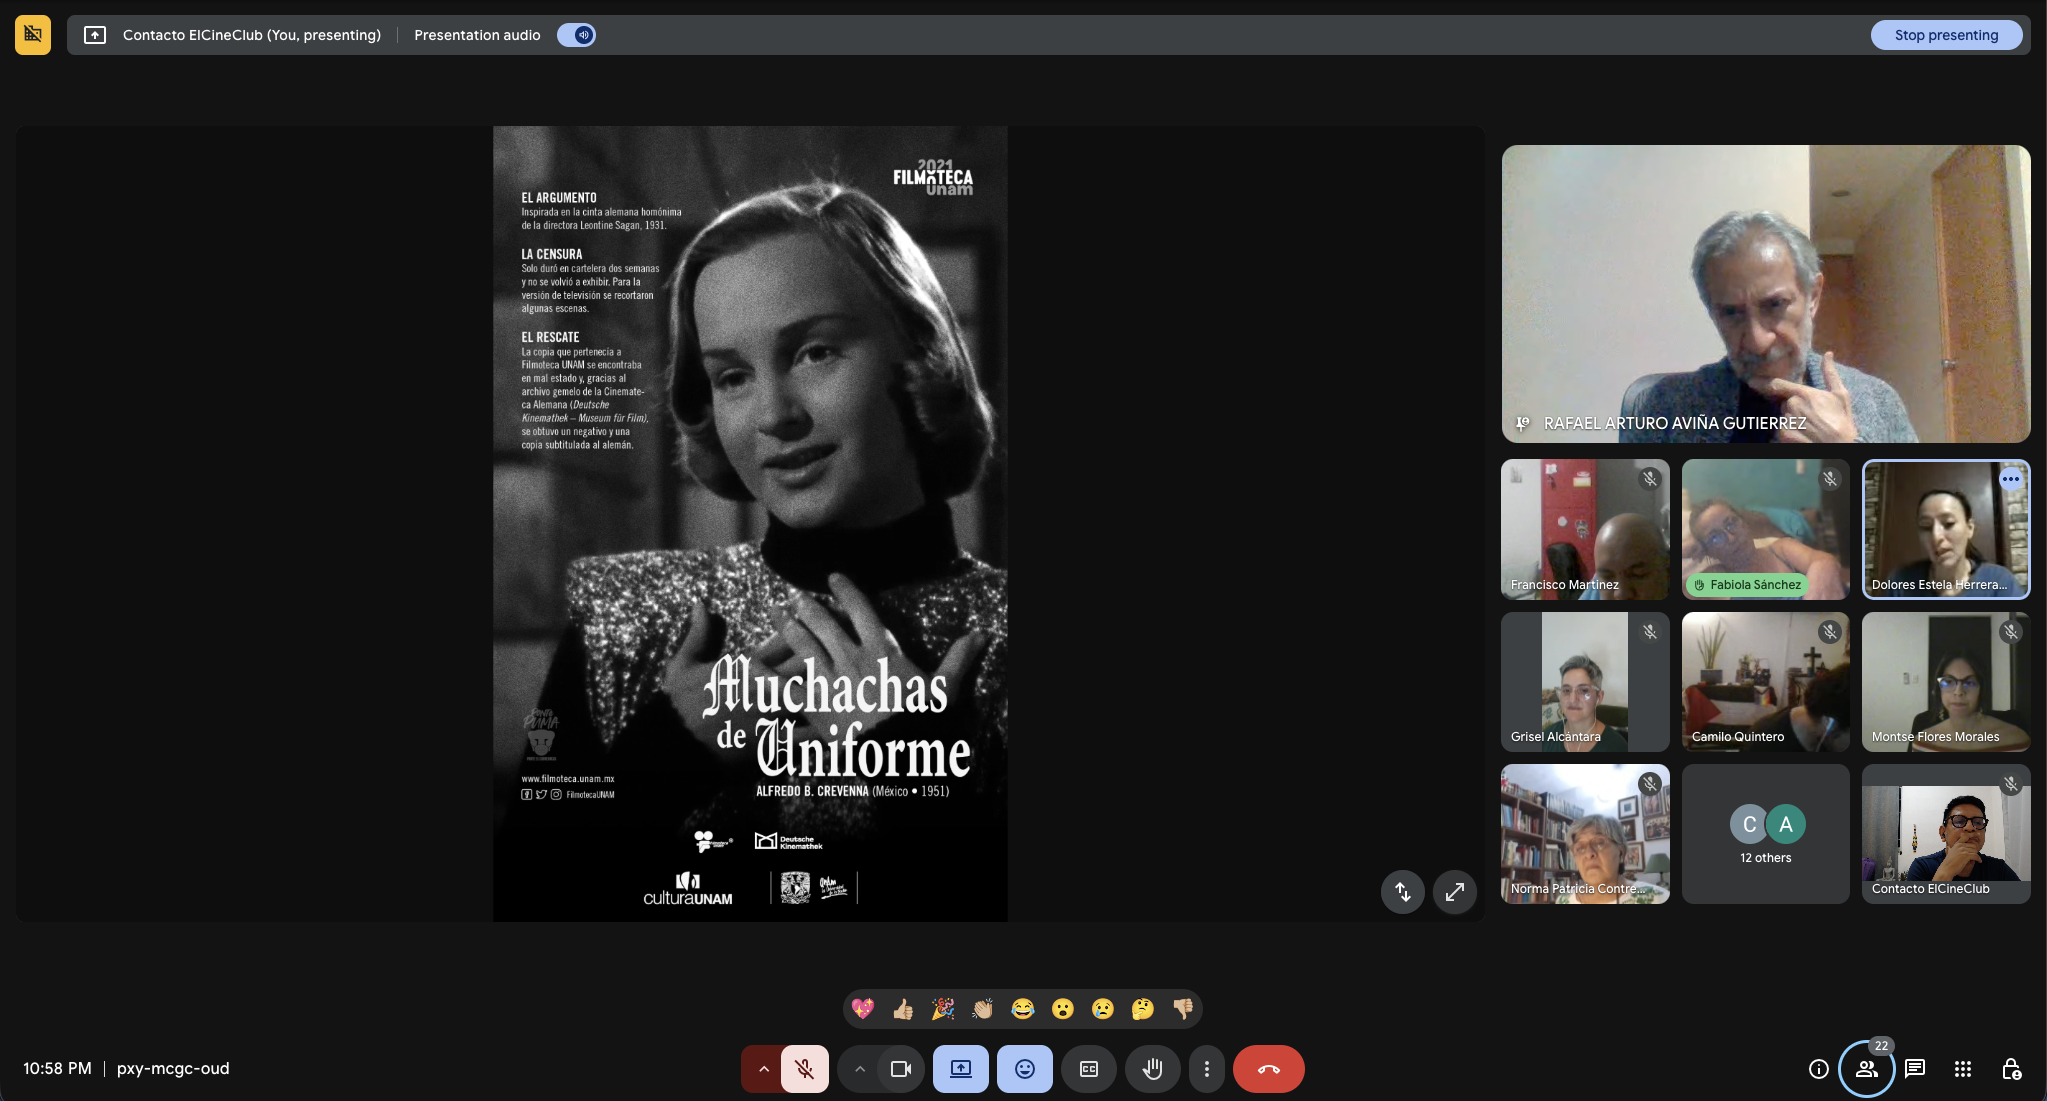Viewport: 2047px width, 1101px height.
Task: Turn on captions with CC button
Action: click(x=1089, y=1069)
